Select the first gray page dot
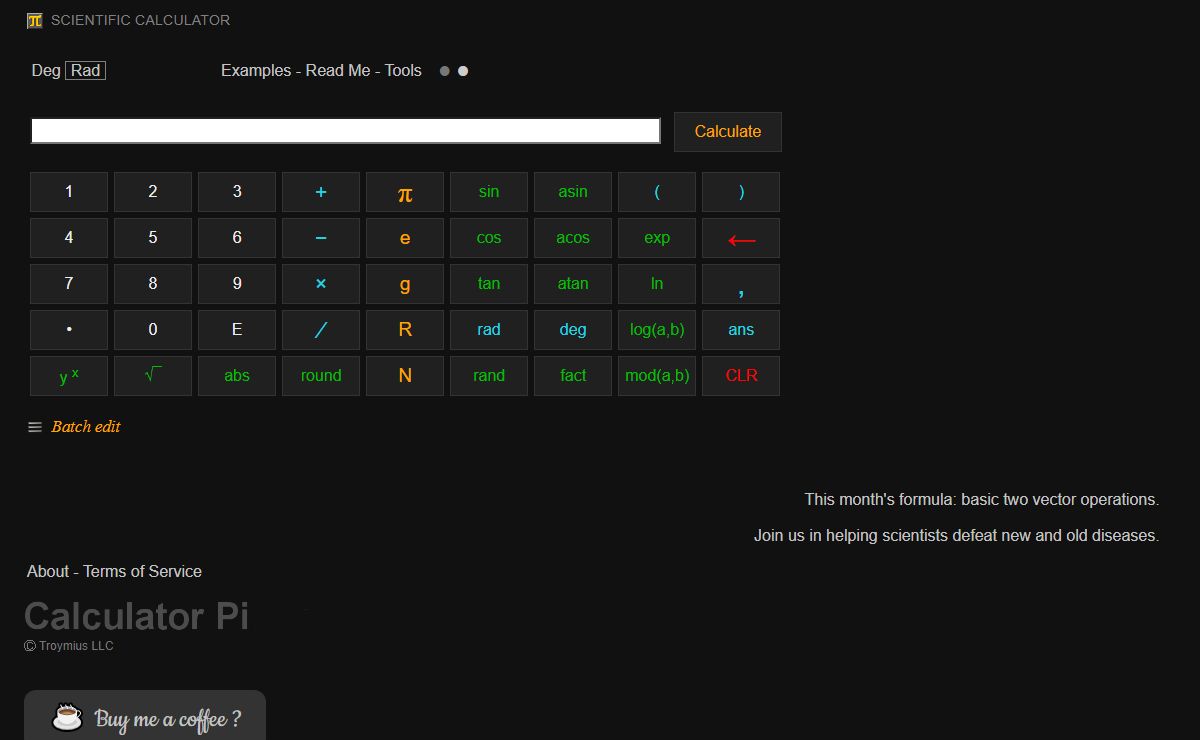Screen dimensions: 1200x740 (445, 71)
